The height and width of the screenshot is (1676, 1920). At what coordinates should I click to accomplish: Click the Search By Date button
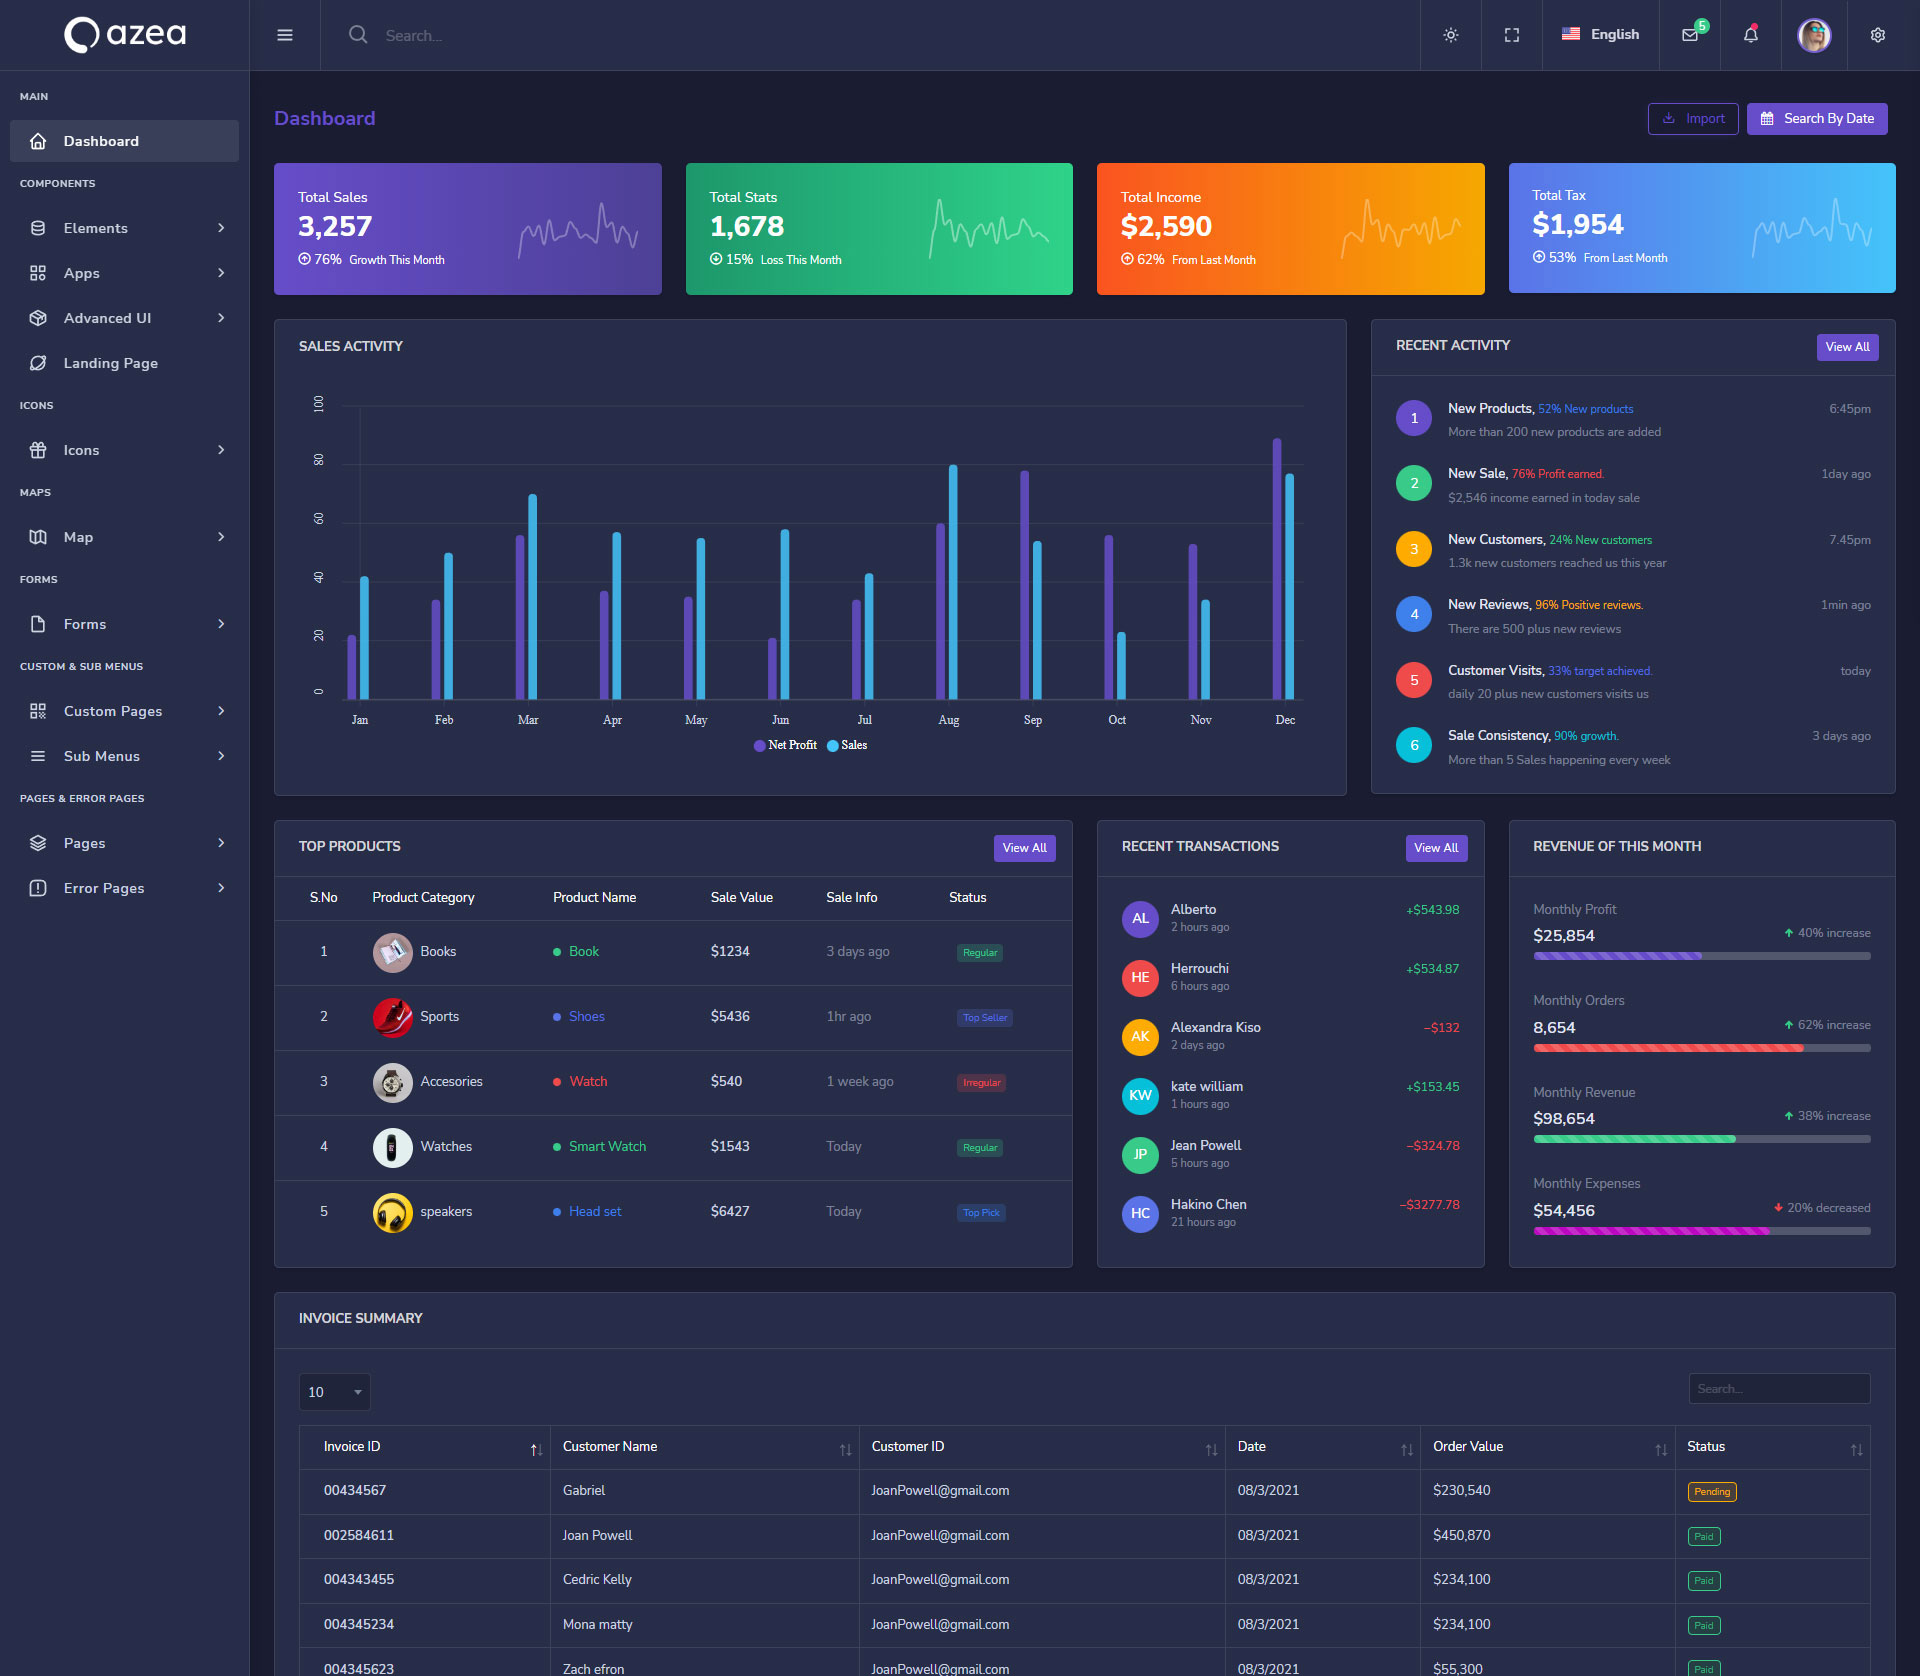[1816, 119]
